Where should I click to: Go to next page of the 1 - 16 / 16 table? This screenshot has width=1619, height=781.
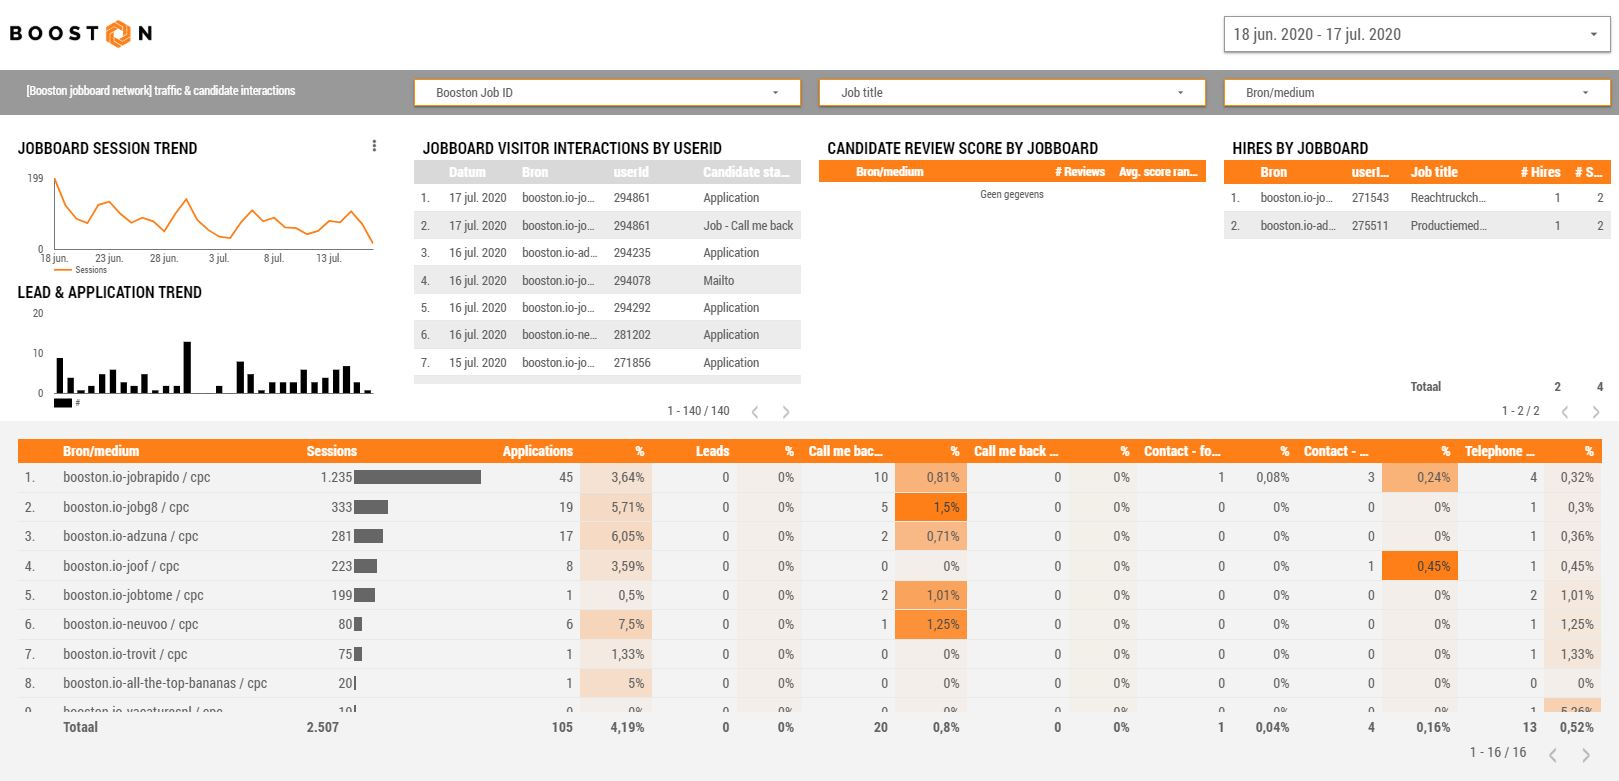click(x=1585, y=755)
